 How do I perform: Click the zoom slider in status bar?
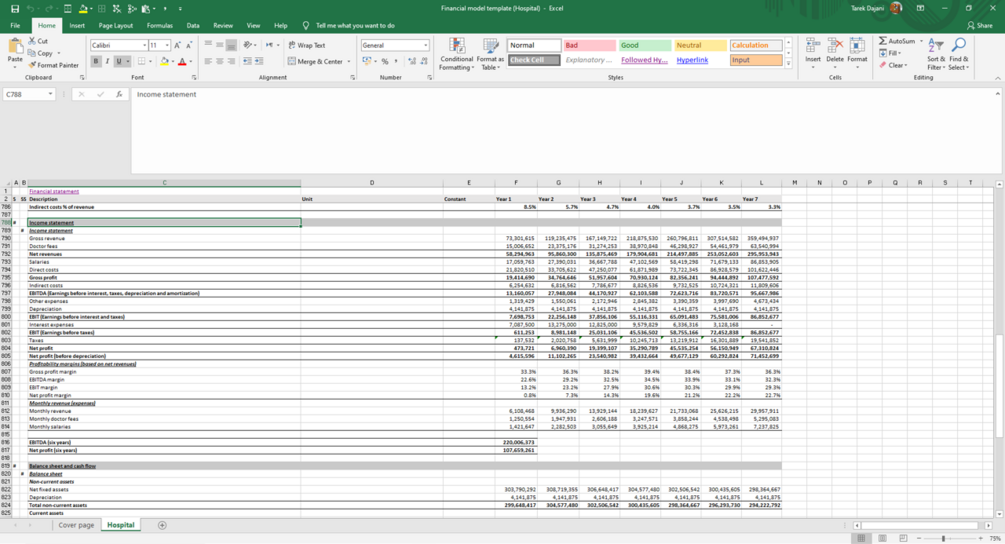(943, 539)
